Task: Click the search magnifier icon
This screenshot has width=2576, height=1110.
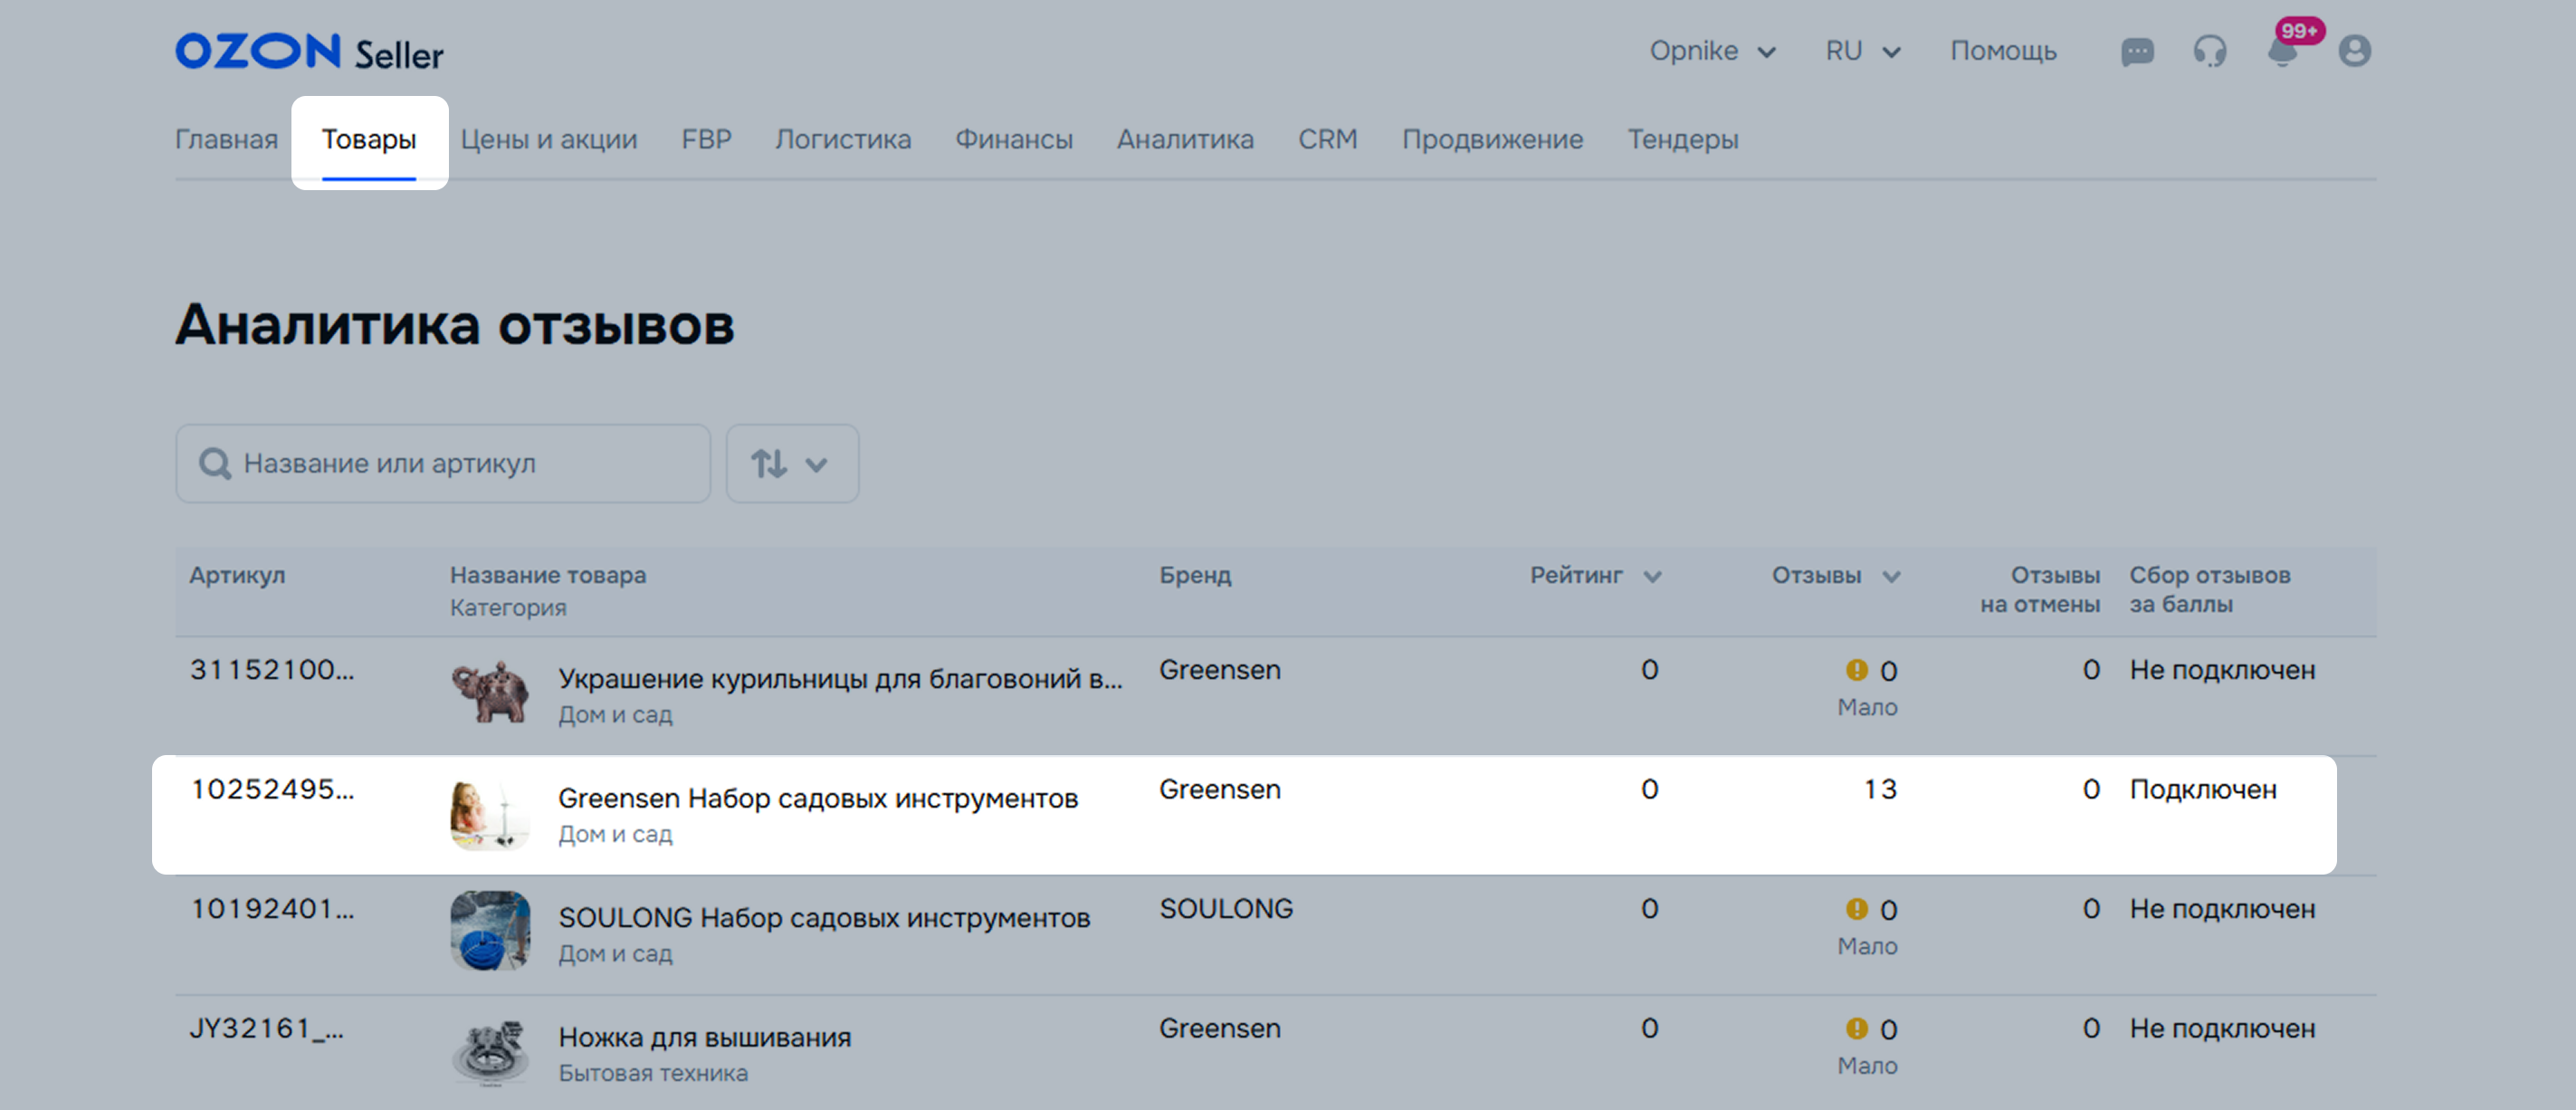Action: [215, 464]
